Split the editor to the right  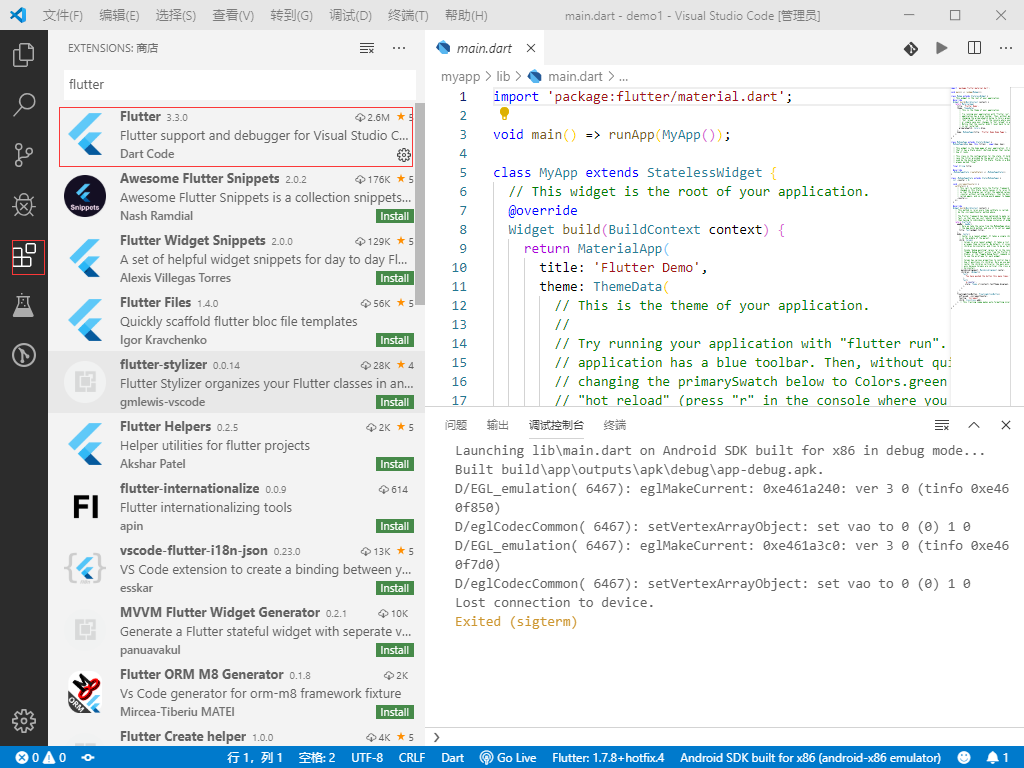click(974, 48)
